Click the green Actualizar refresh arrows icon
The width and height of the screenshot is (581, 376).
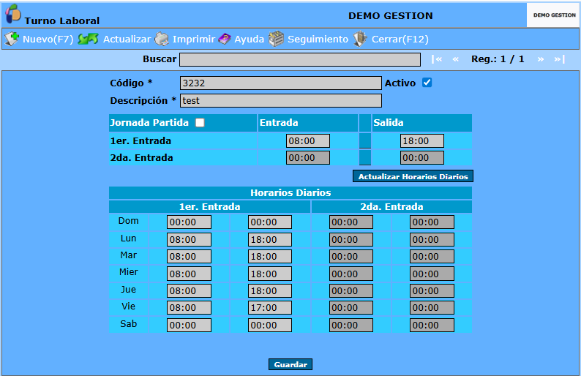coord(88,39)
